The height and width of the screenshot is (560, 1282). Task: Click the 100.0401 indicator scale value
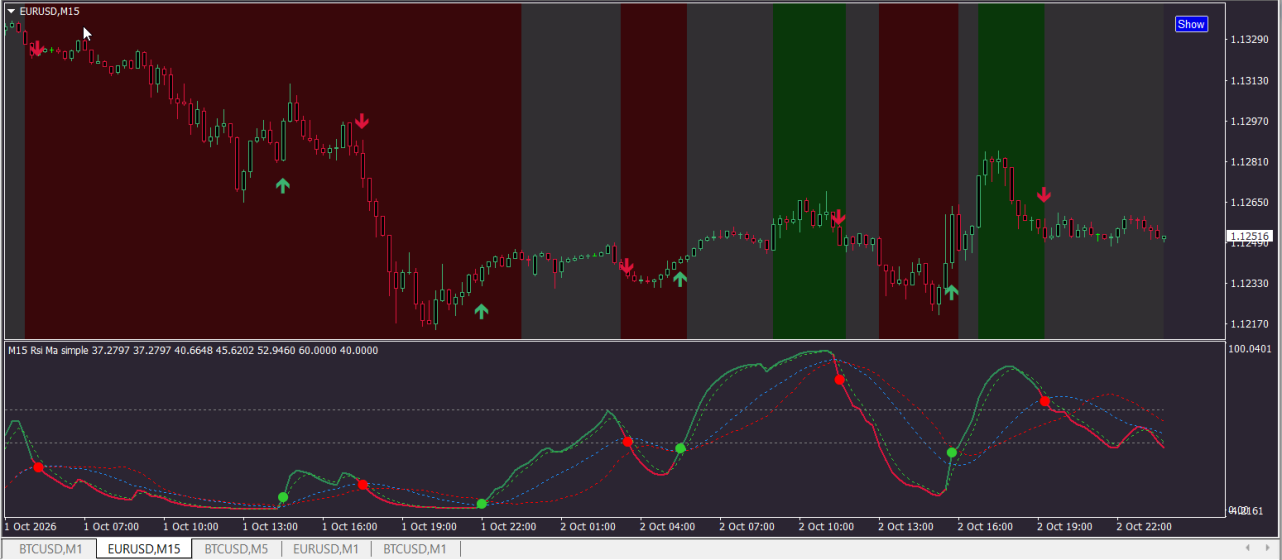(x=1250, y=349)
